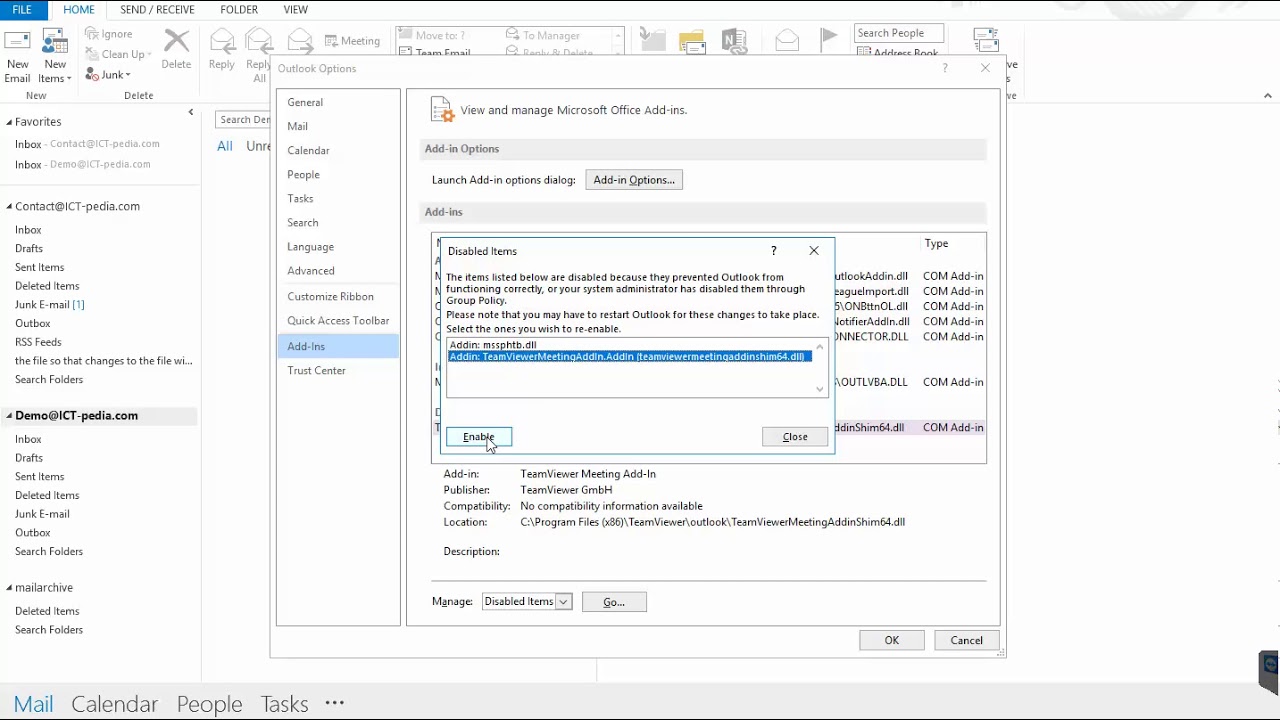The height and width of the screenshot is (720, 1280).
Task: Switch to the SEND / RECEIVE tab
Action: [x=157, y=10]
